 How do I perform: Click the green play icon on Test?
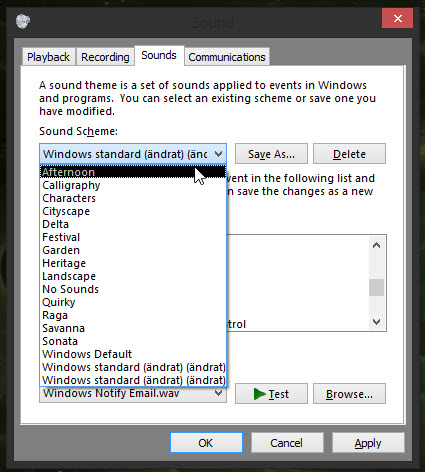(x=259, y=394)
